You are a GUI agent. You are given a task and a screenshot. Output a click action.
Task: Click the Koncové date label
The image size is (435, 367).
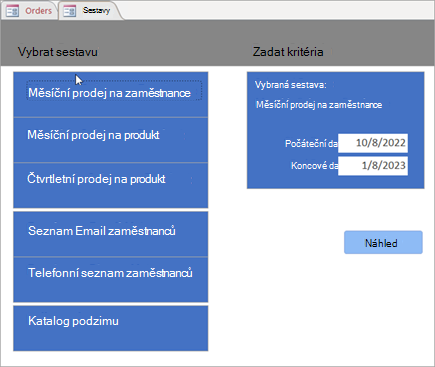click(x=314, y=166)
